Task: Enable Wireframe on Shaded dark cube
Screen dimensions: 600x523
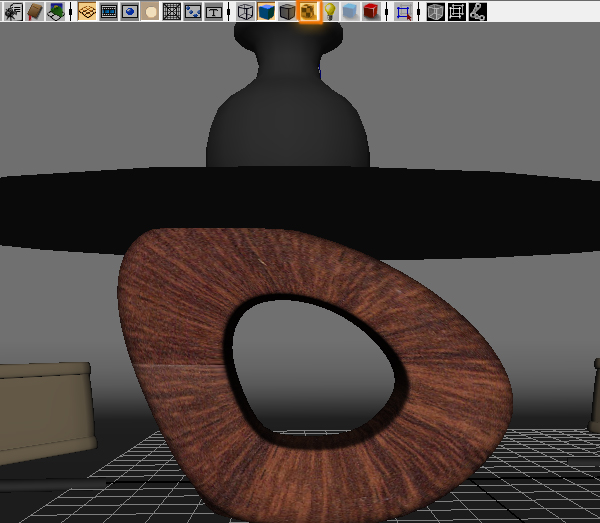Action: [287, 11]
